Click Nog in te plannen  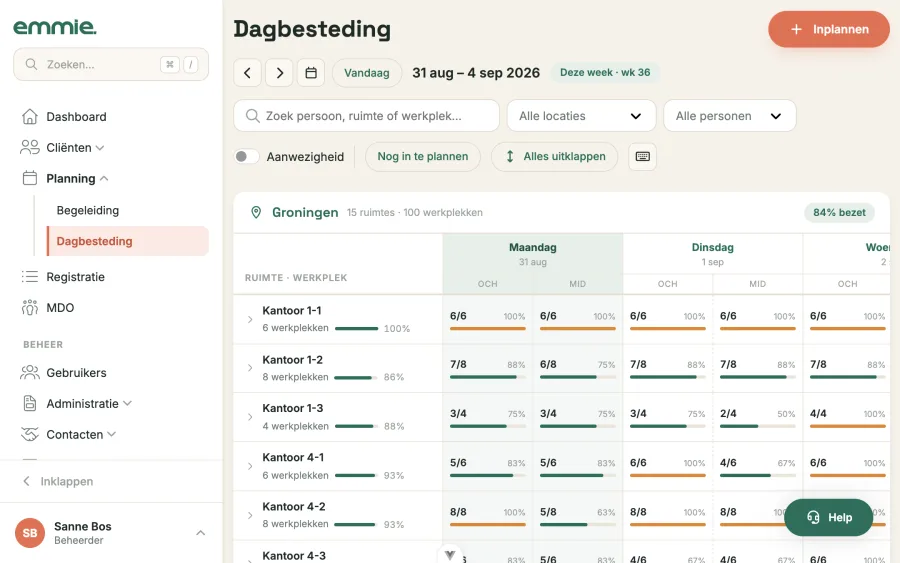(x=422, y=157)
